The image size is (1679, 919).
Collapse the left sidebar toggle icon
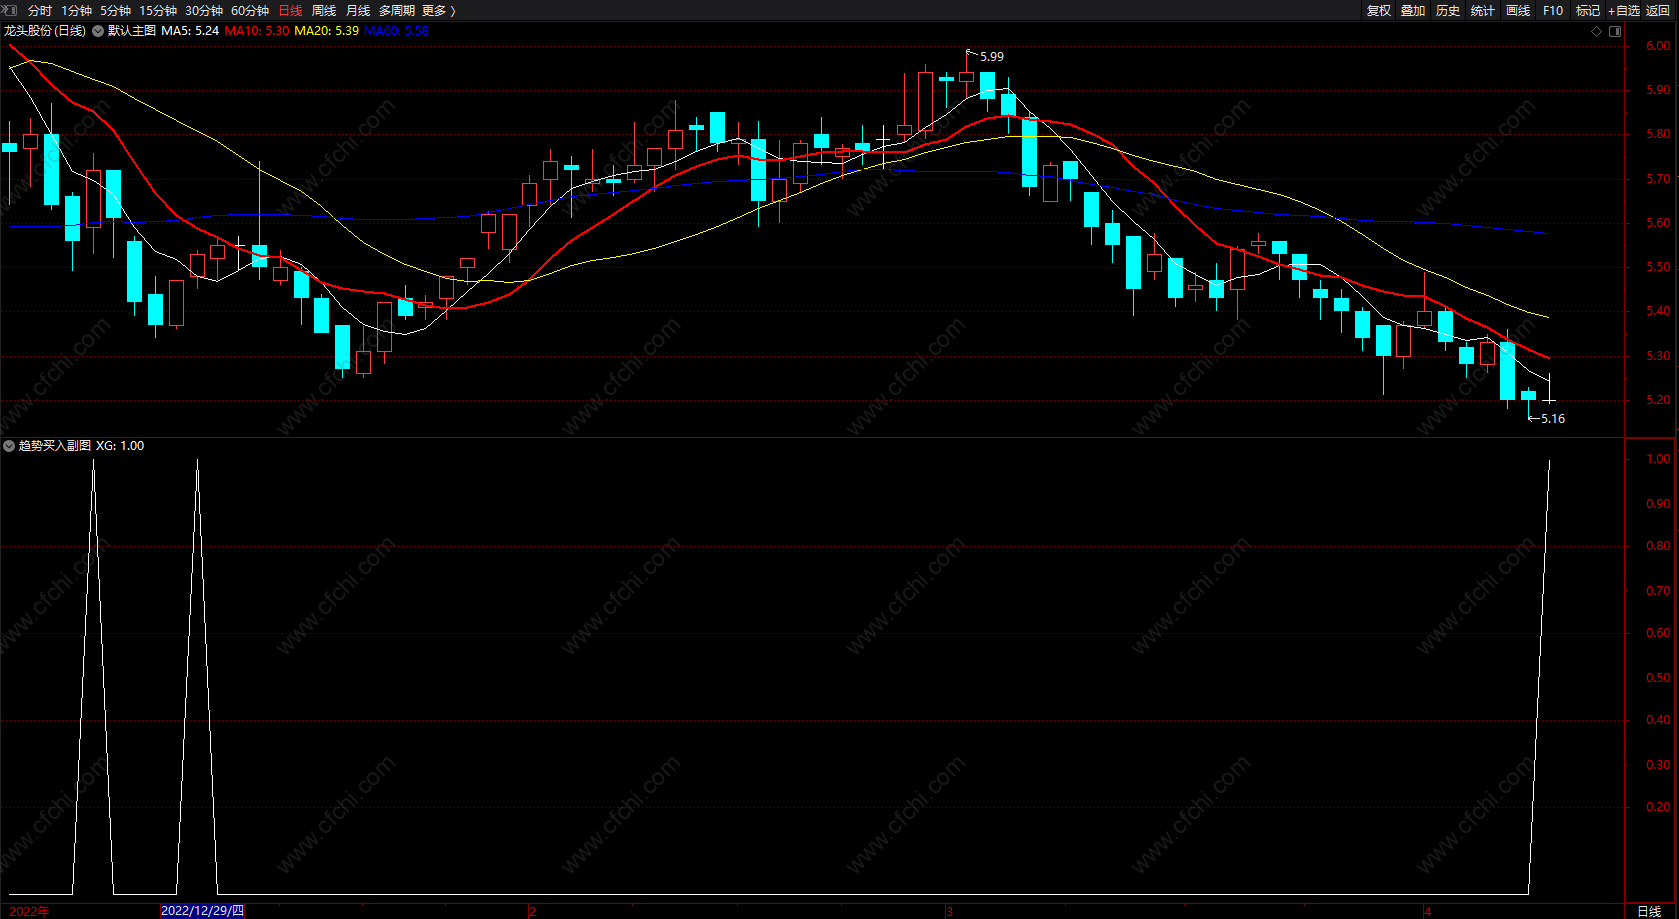(x=10, y=10)
